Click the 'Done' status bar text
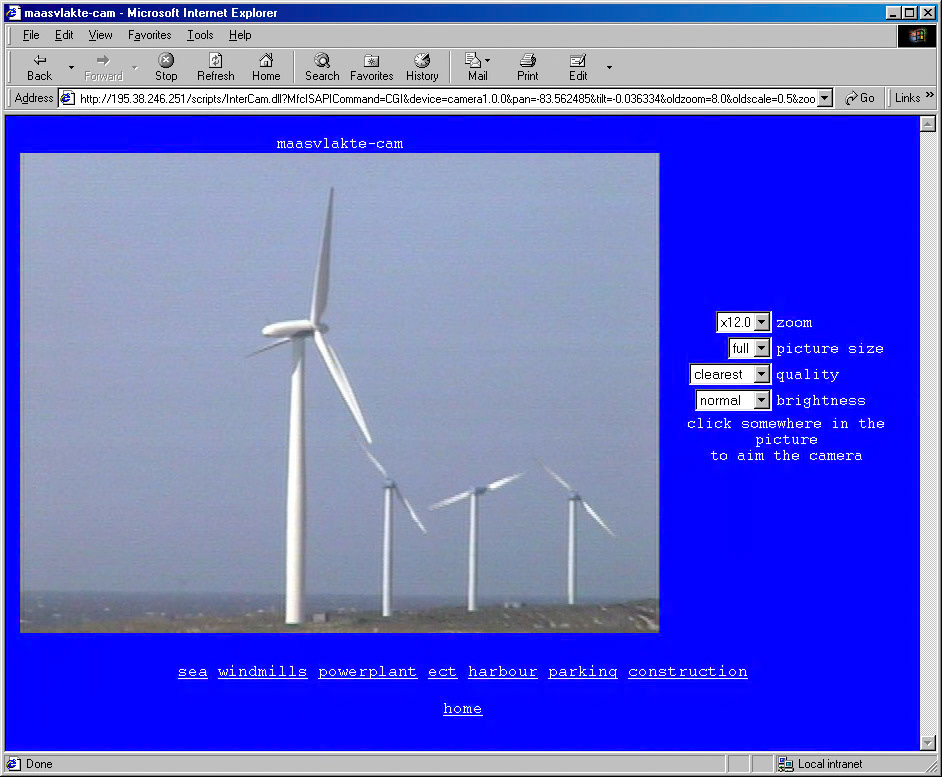This screenshot has height=777, width=942. pos(39,764)
